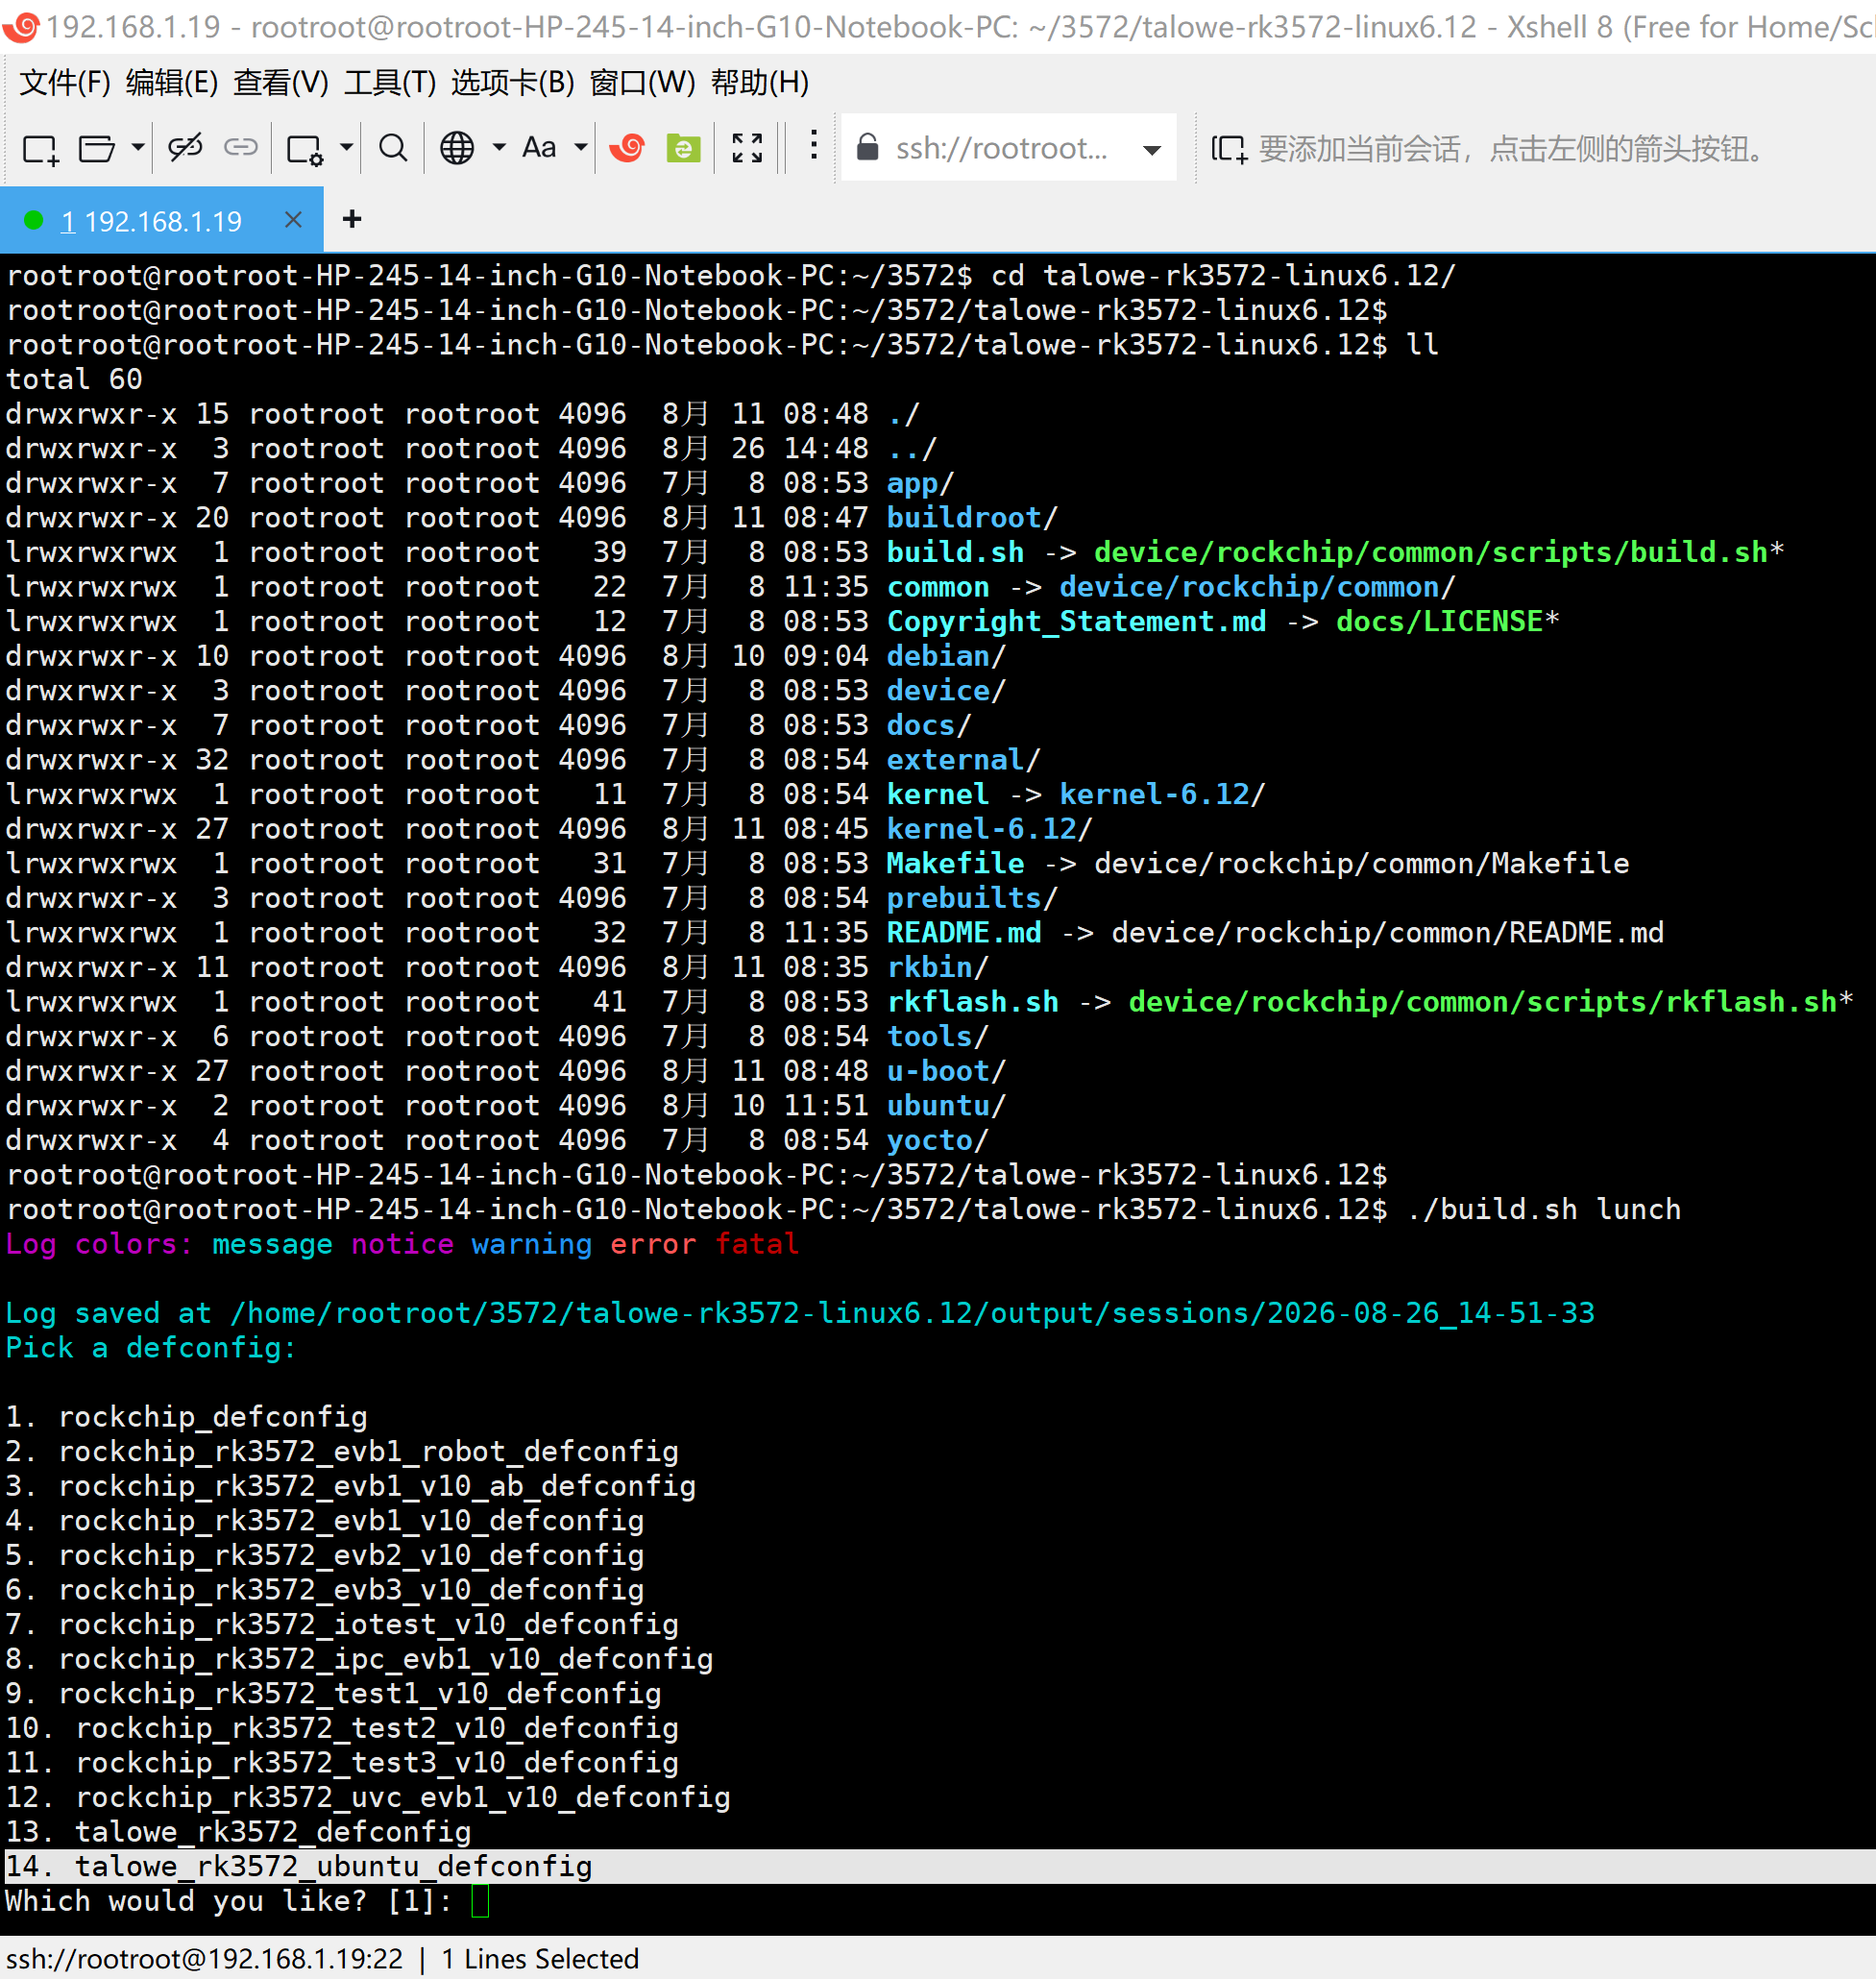
Task: Click 'debian/' directory name
Action: (x=946, y=655)
